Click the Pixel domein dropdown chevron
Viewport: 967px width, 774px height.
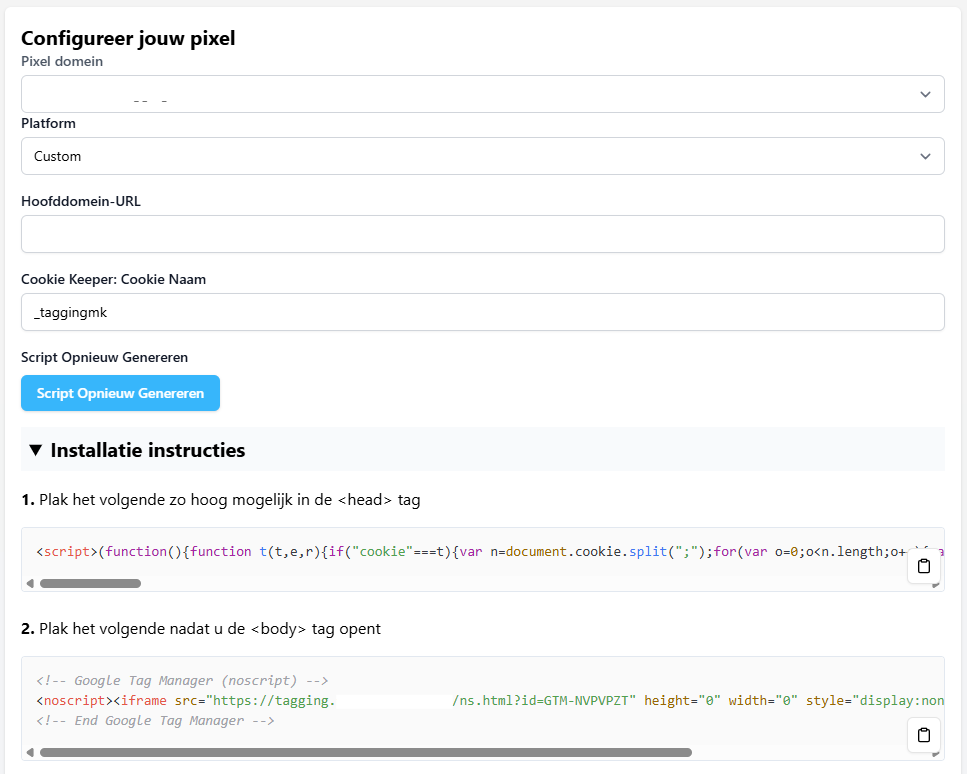click(x=924, y=94)
